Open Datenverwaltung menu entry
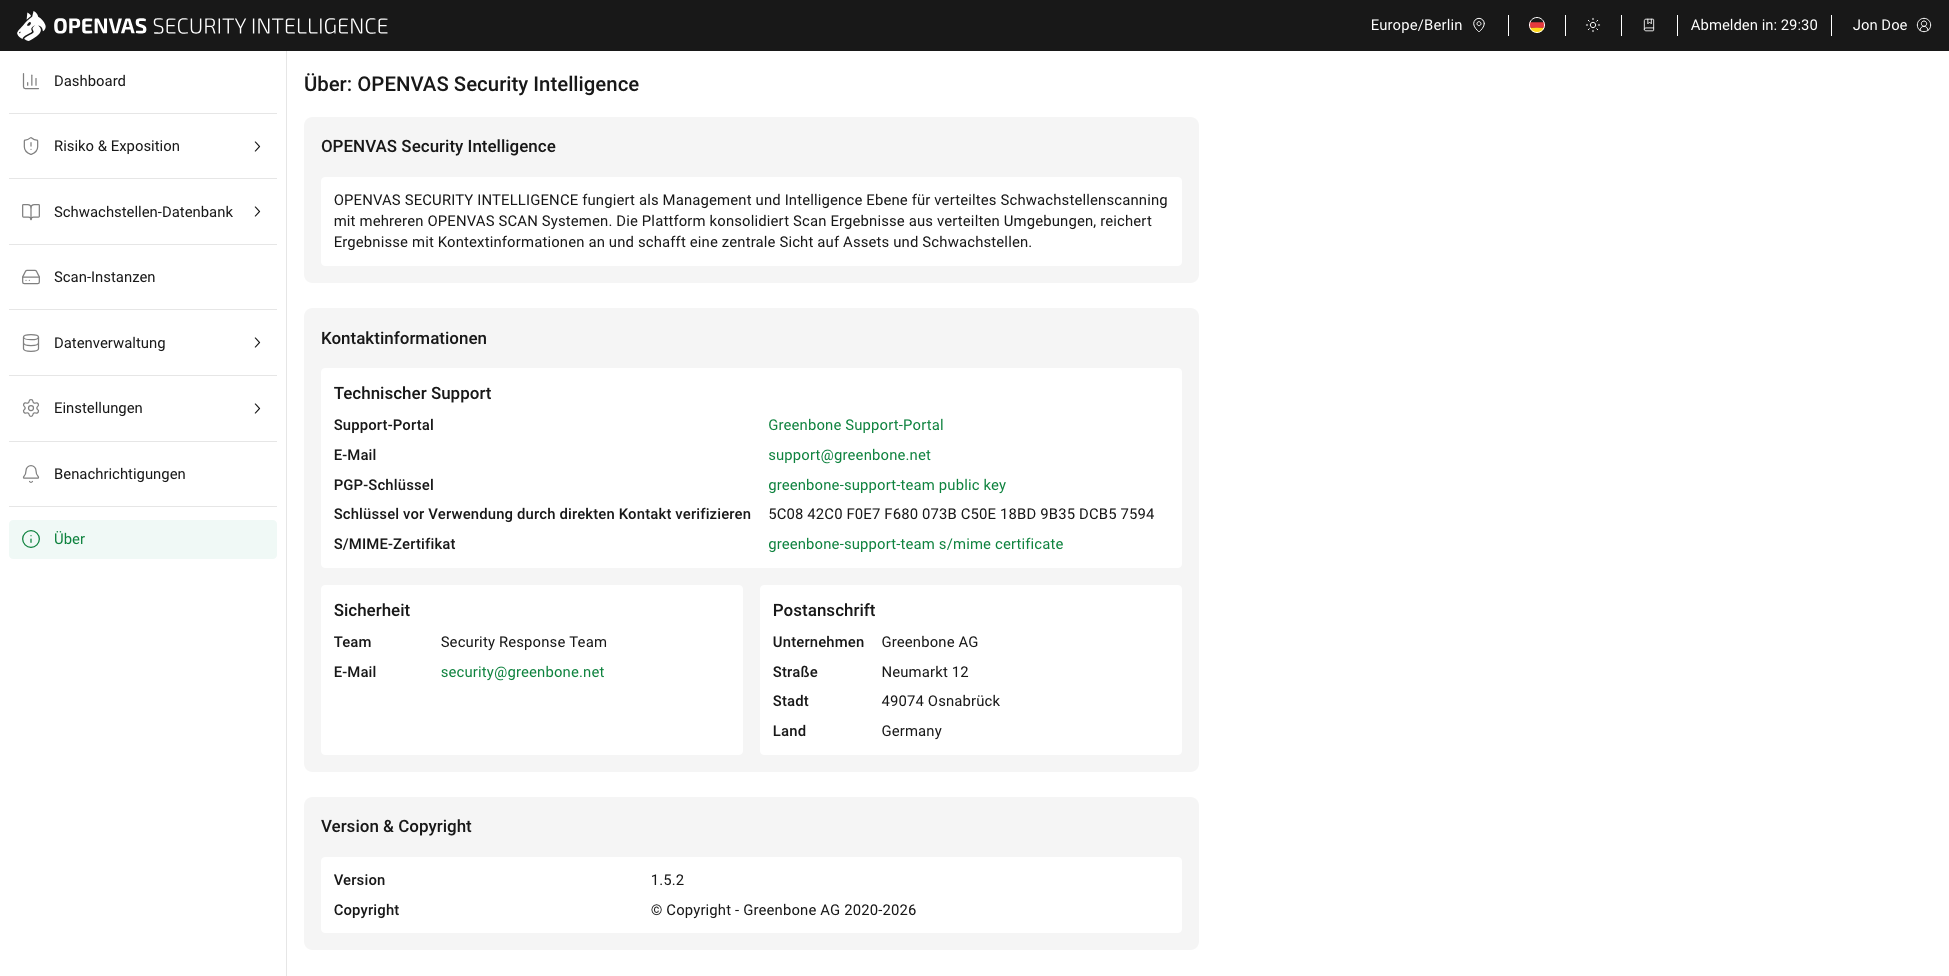 [143, 343]
